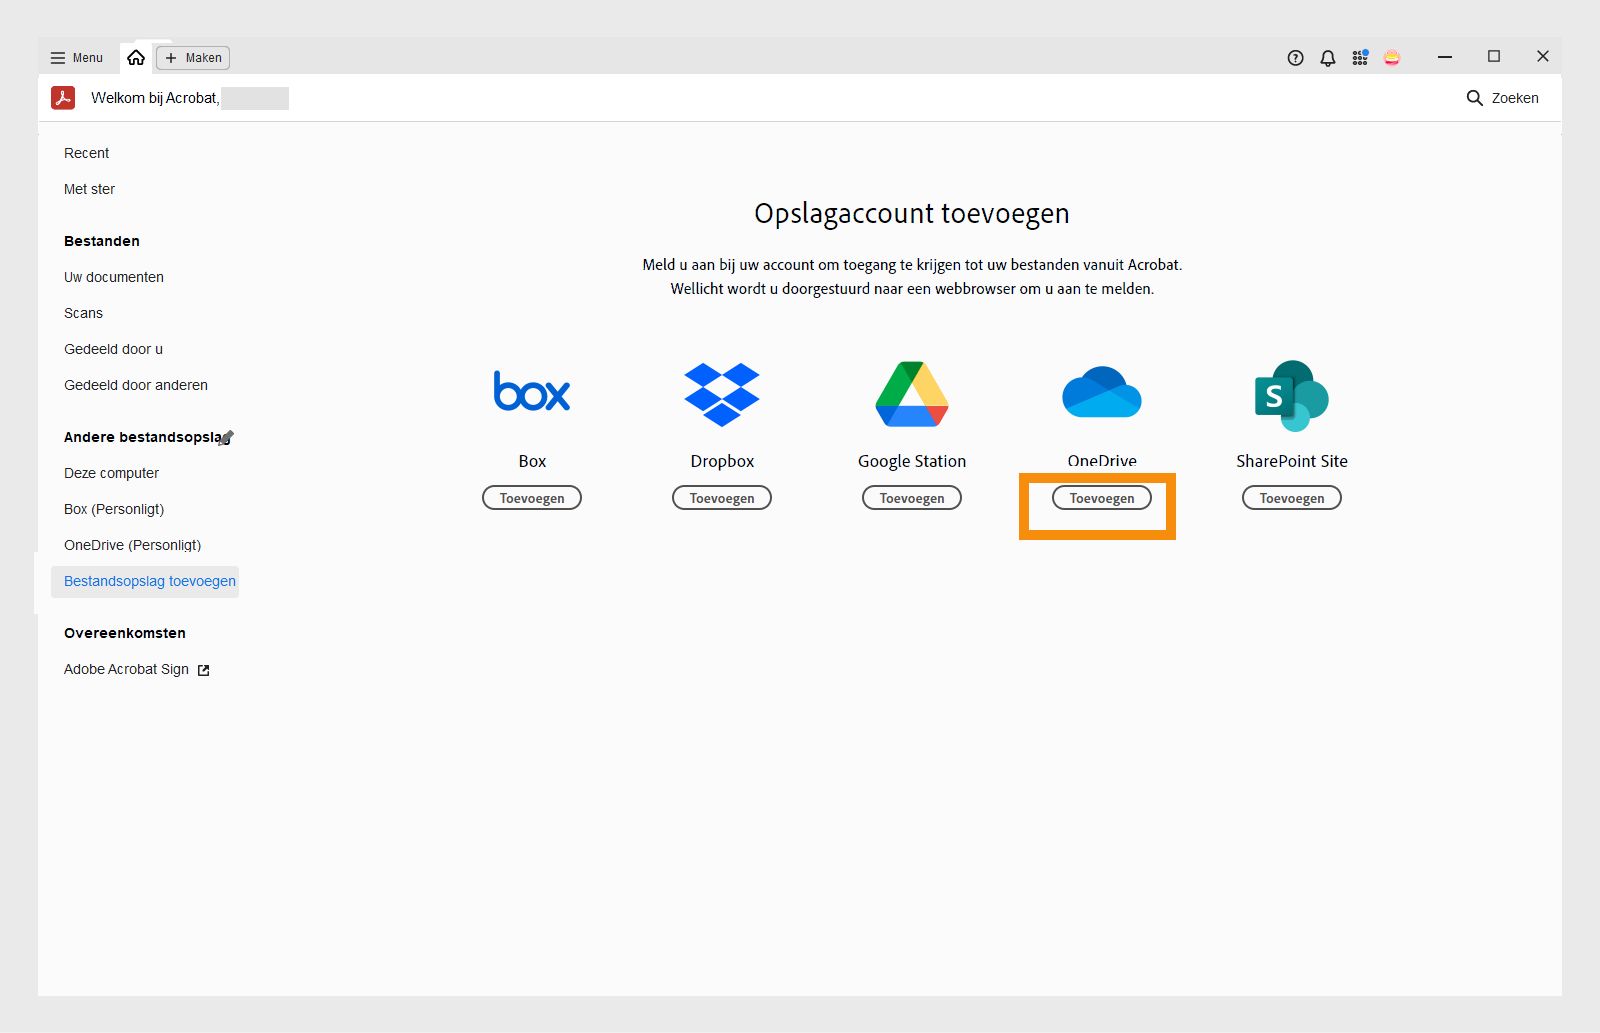1600x1033 pixels.
Task: Click the Google Station drive icon
Action: pyautogui.click(x=911, y=393)
